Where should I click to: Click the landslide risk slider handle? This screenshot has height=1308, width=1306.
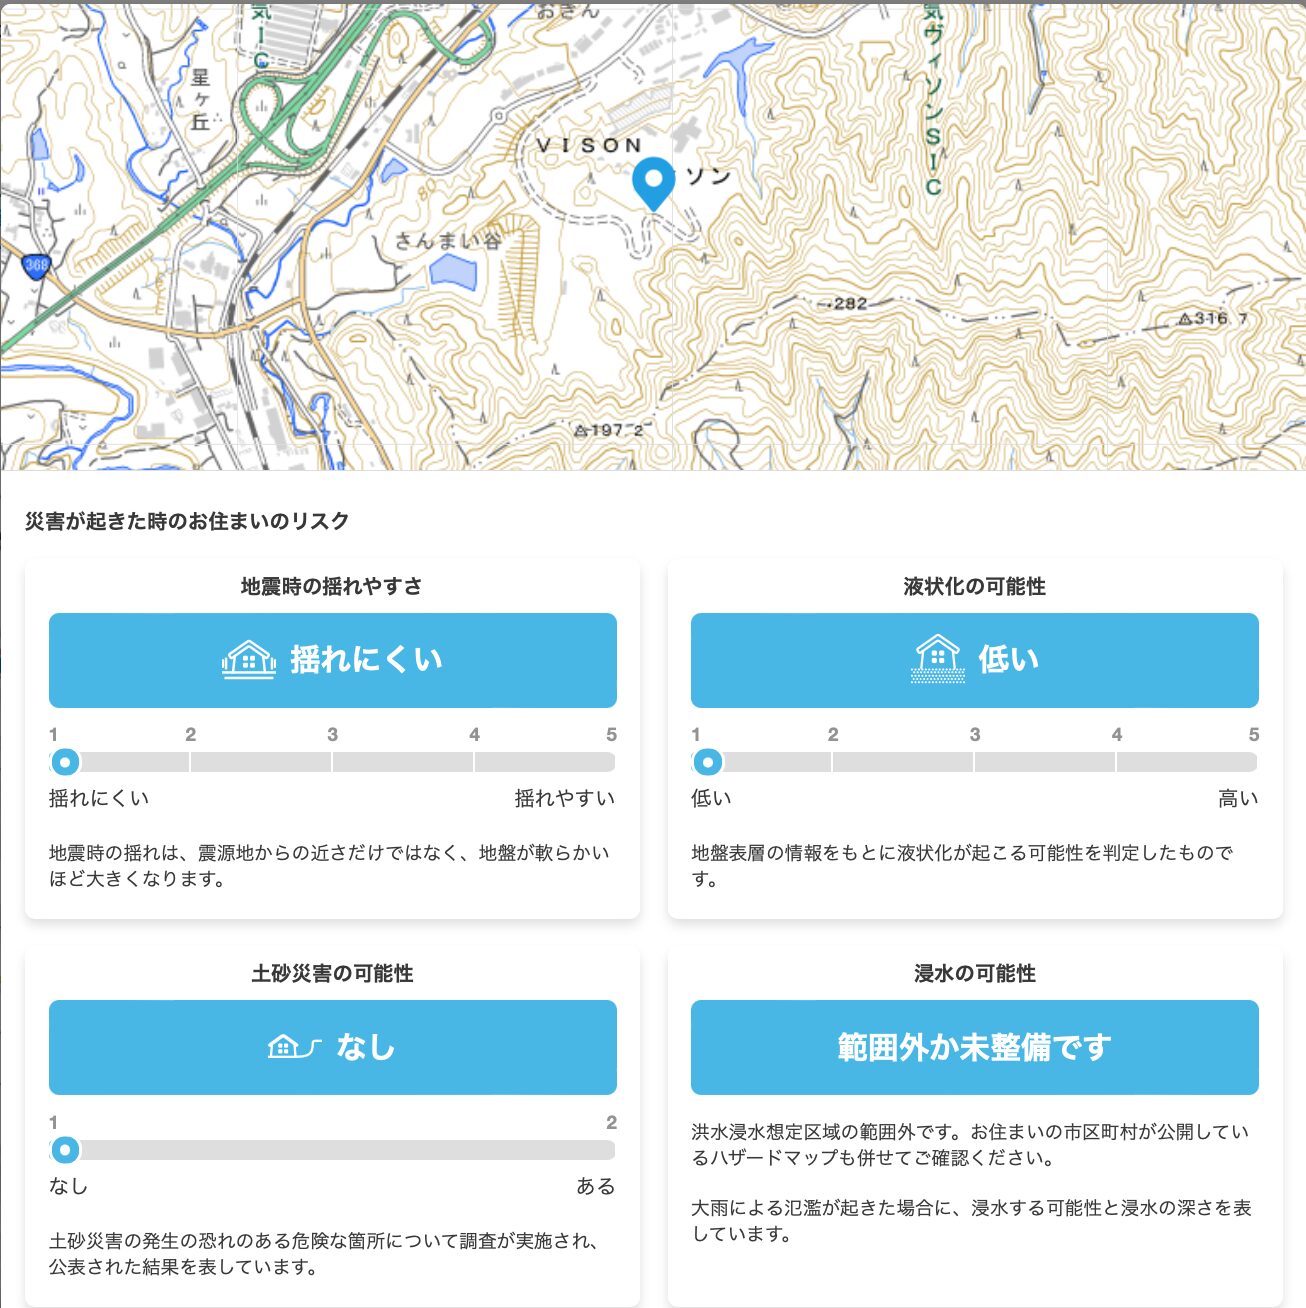pyautogui.click(x=65, y=1150)
